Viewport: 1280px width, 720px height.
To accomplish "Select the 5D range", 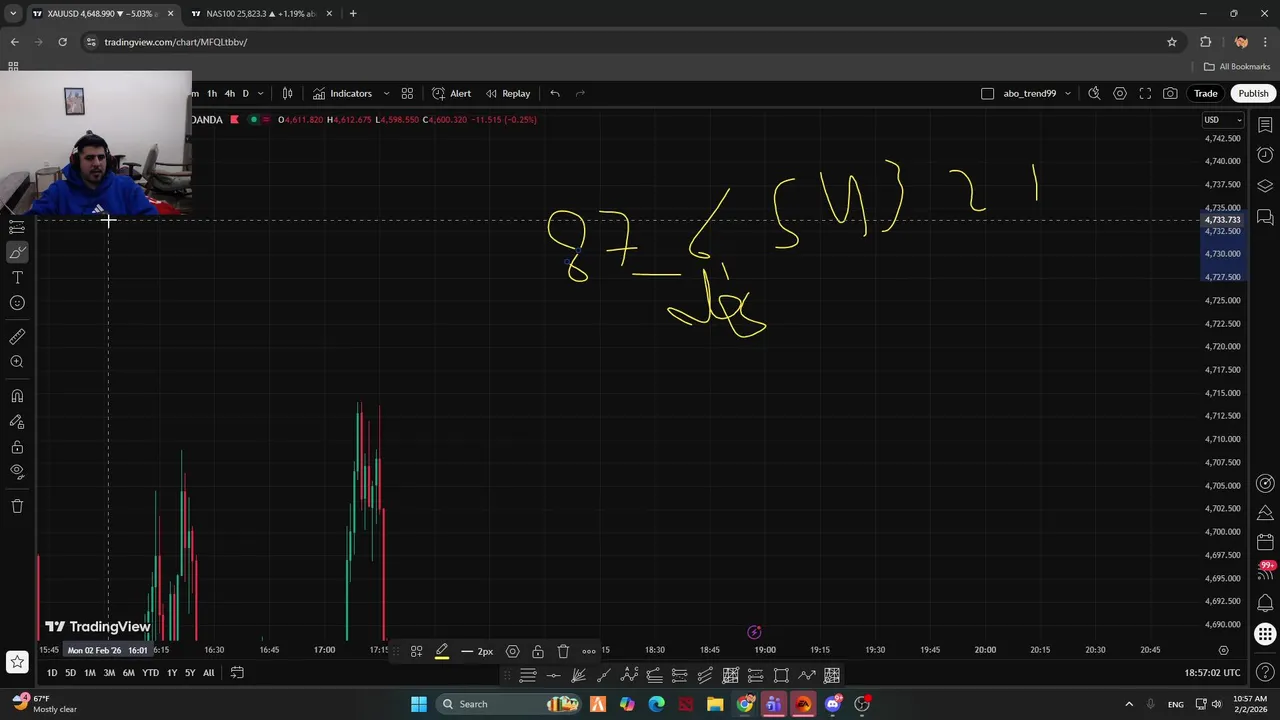I will click(70, 673).
